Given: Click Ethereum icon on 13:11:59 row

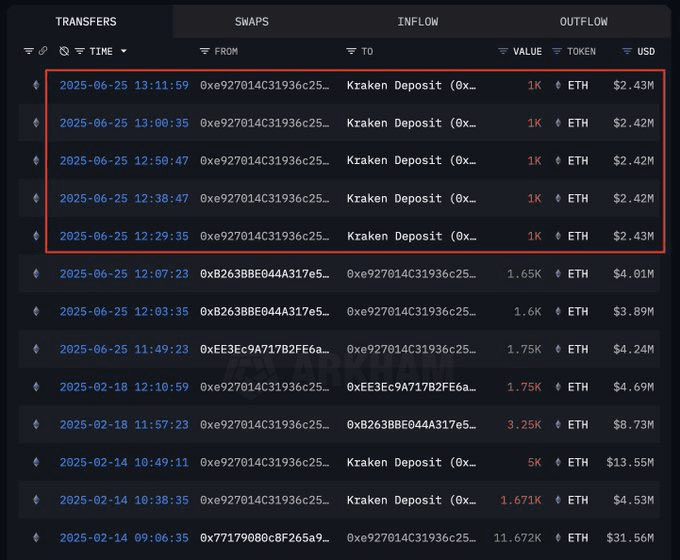Looking at the screenshot, I should pos(37,86).
